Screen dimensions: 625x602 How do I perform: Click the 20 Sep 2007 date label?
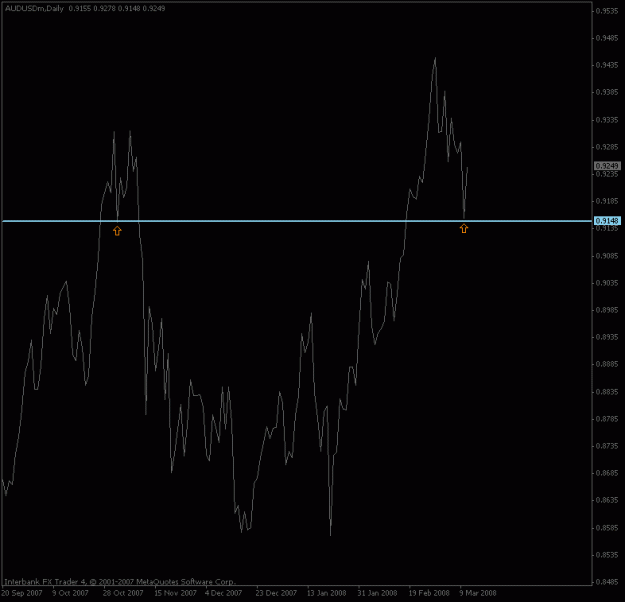point(22,593)
